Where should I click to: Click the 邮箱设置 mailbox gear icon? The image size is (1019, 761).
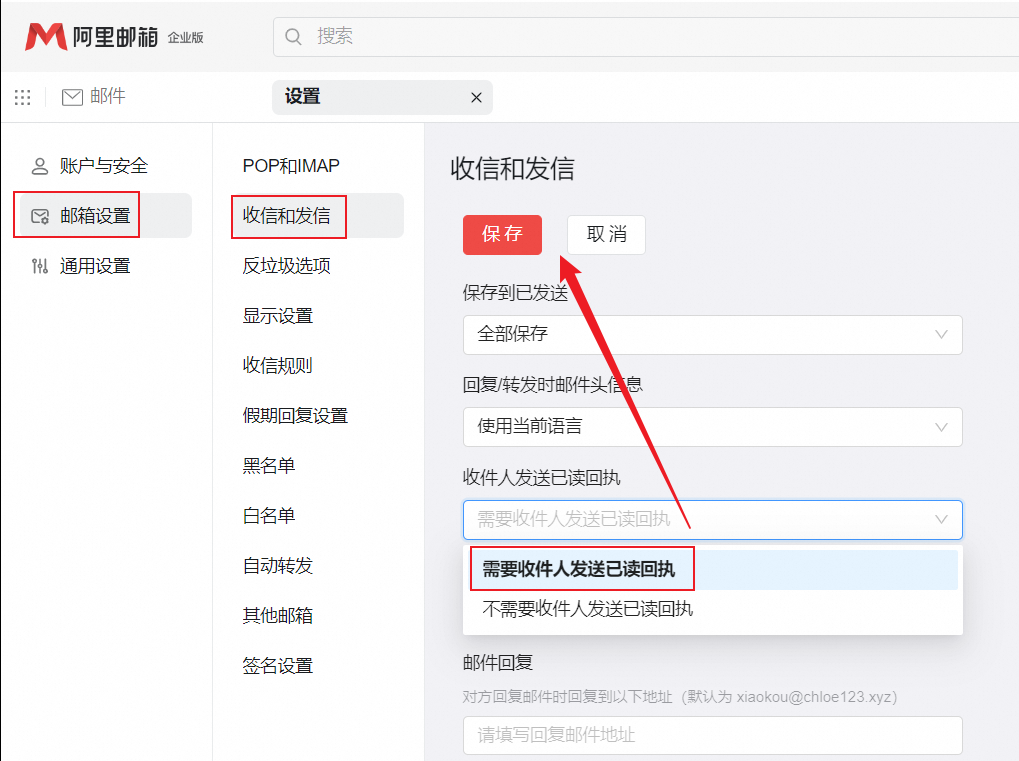click(x=40, y=216)
